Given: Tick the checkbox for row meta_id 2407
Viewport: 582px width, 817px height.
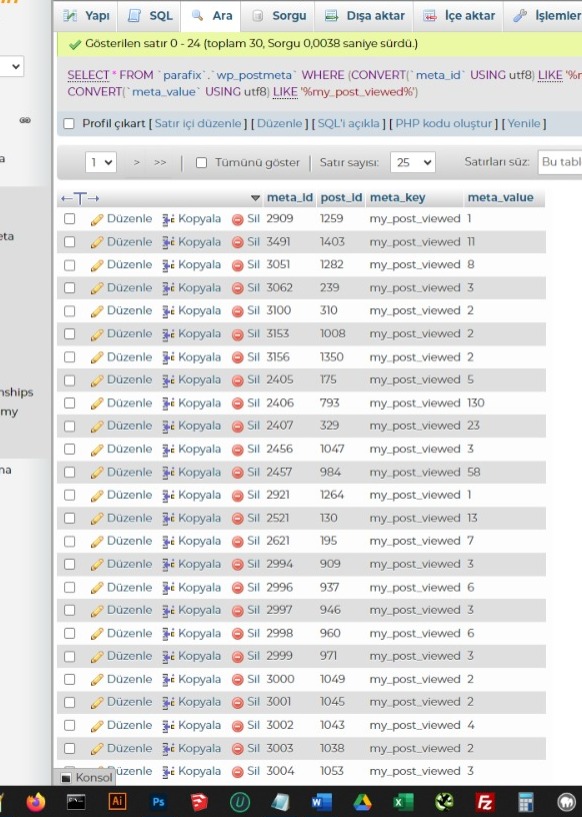Looking at the screenshot, I should (x=69, y=426).
